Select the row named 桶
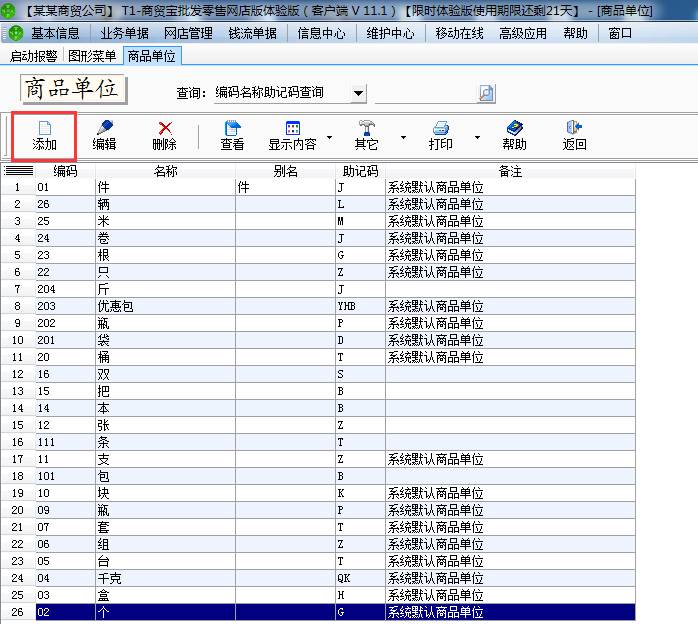This screenshot has height=624, width=698. tap(318, 357)
